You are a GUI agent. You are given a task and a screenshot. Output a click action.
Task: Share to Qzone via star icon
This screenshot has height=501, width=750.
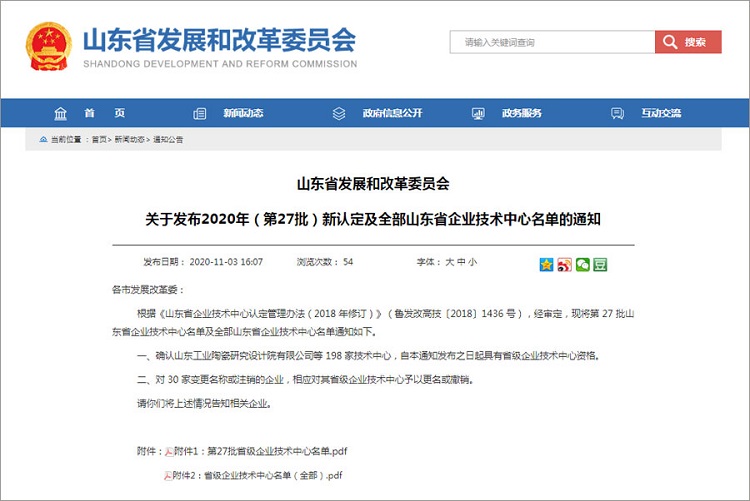tap(546, 264)
